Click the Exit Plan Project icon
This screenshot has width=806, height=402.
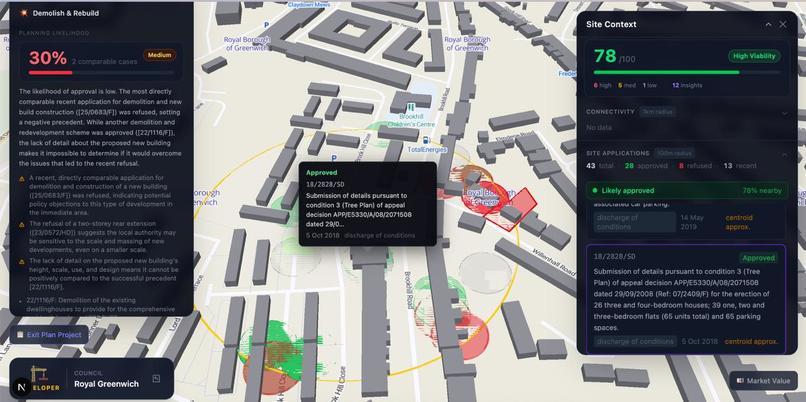(20, 335)
